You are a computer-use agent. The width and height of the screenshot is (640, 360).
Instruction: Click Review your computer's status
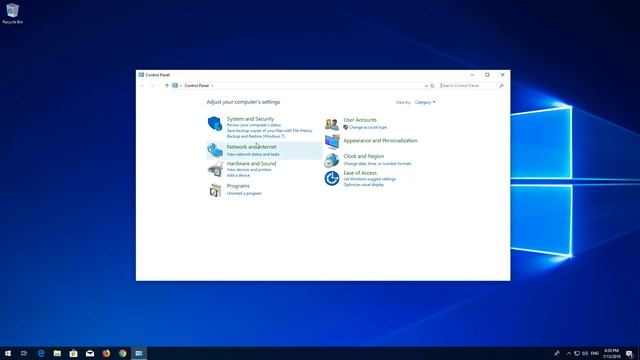click(x=254, y=125)
